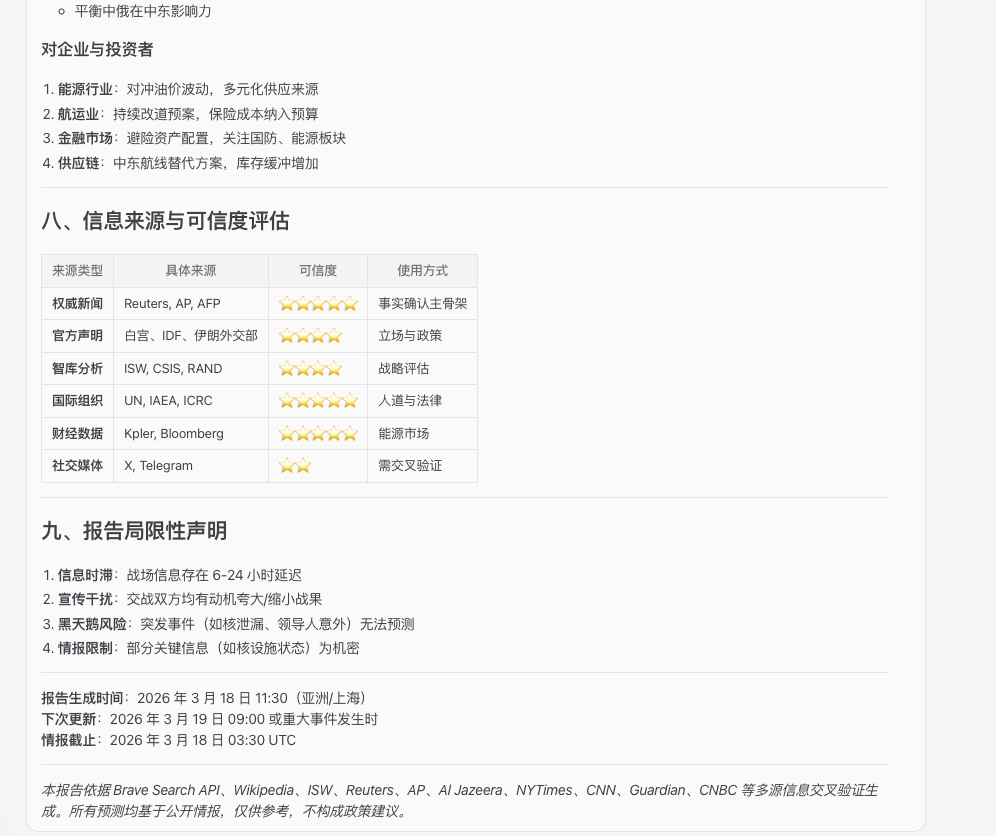
Task: Click the 八、信息来源与可信度评估 heading
Action: (165, 221)
